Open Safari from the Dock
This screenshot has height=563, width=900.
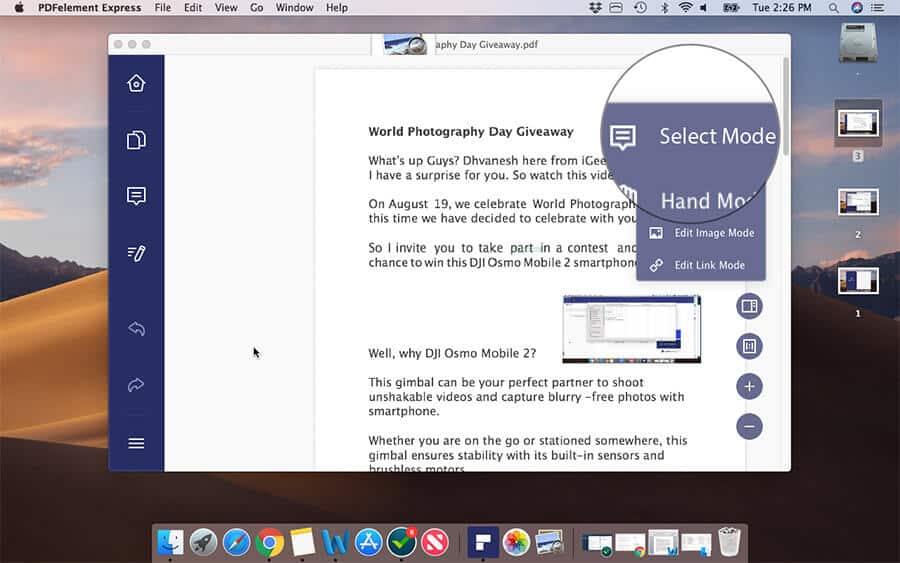click(236, 542)
